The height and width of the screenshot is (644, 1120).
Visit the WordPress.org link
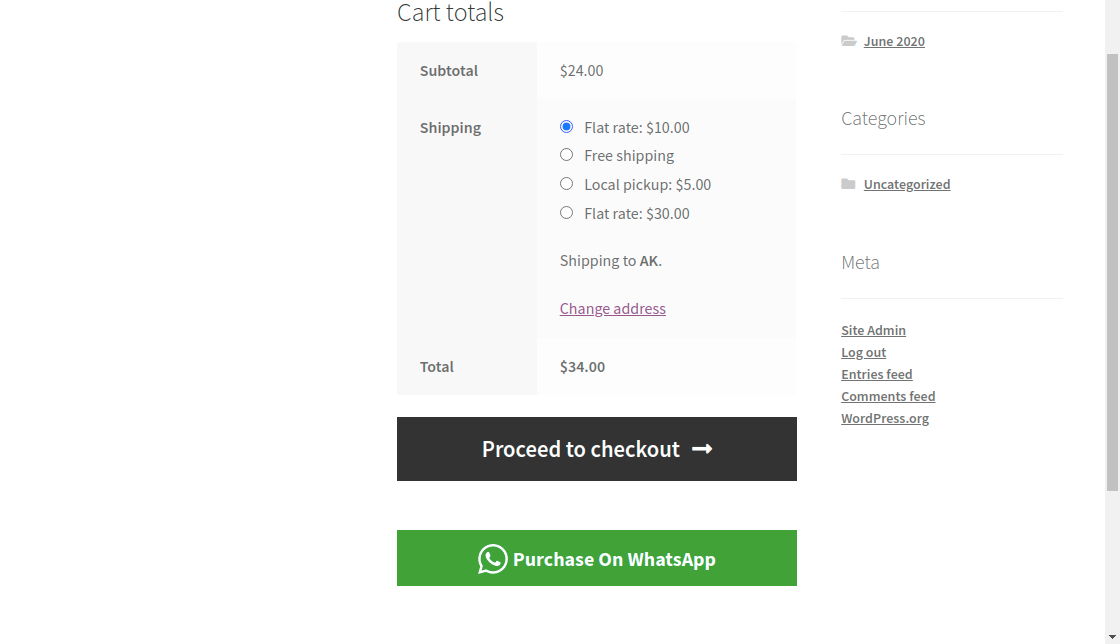pos(885,418)
